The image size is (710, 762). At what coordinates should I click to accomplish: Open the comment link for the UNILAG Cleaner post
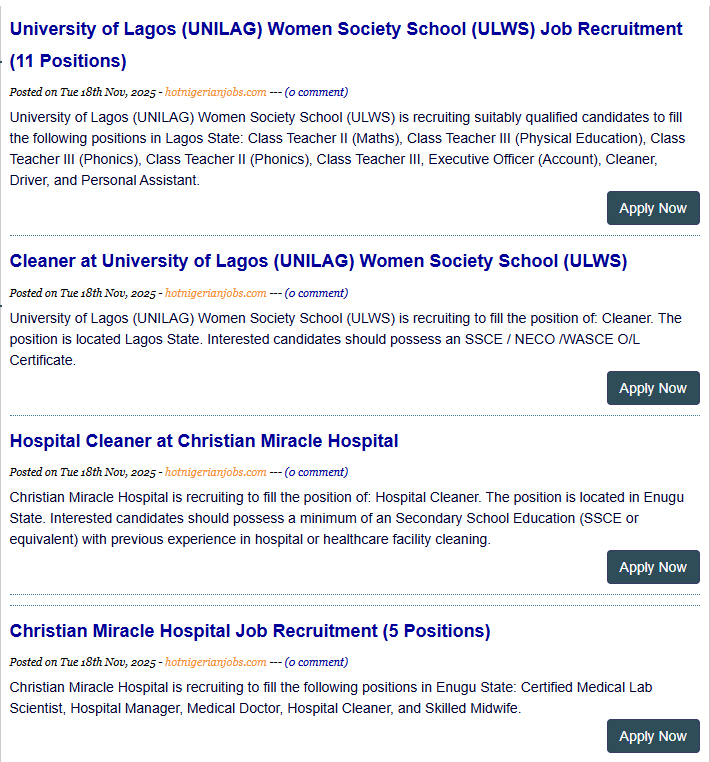click(316, 293)
